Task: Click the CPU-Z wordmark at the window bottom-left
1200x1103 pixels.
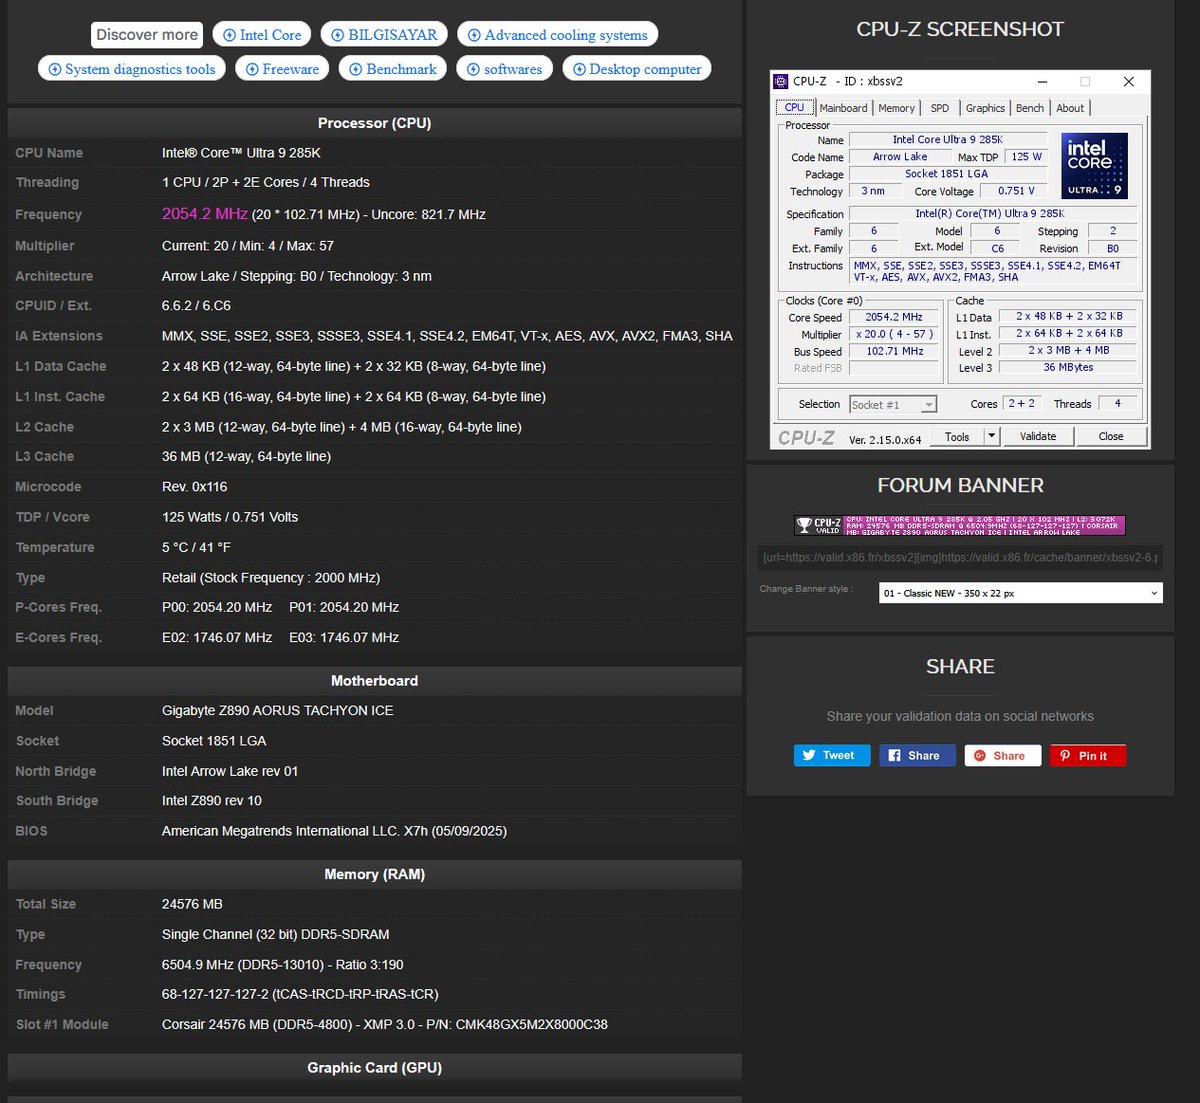Action: [x=806, y=436]
